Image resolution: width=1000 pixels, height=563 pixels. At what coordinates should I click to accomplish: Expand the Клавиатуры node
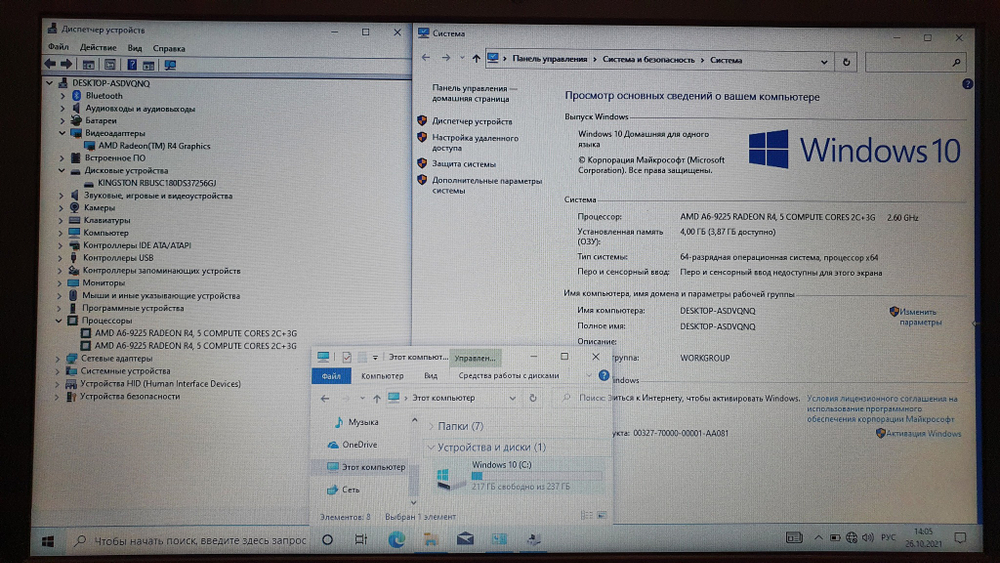61,221
